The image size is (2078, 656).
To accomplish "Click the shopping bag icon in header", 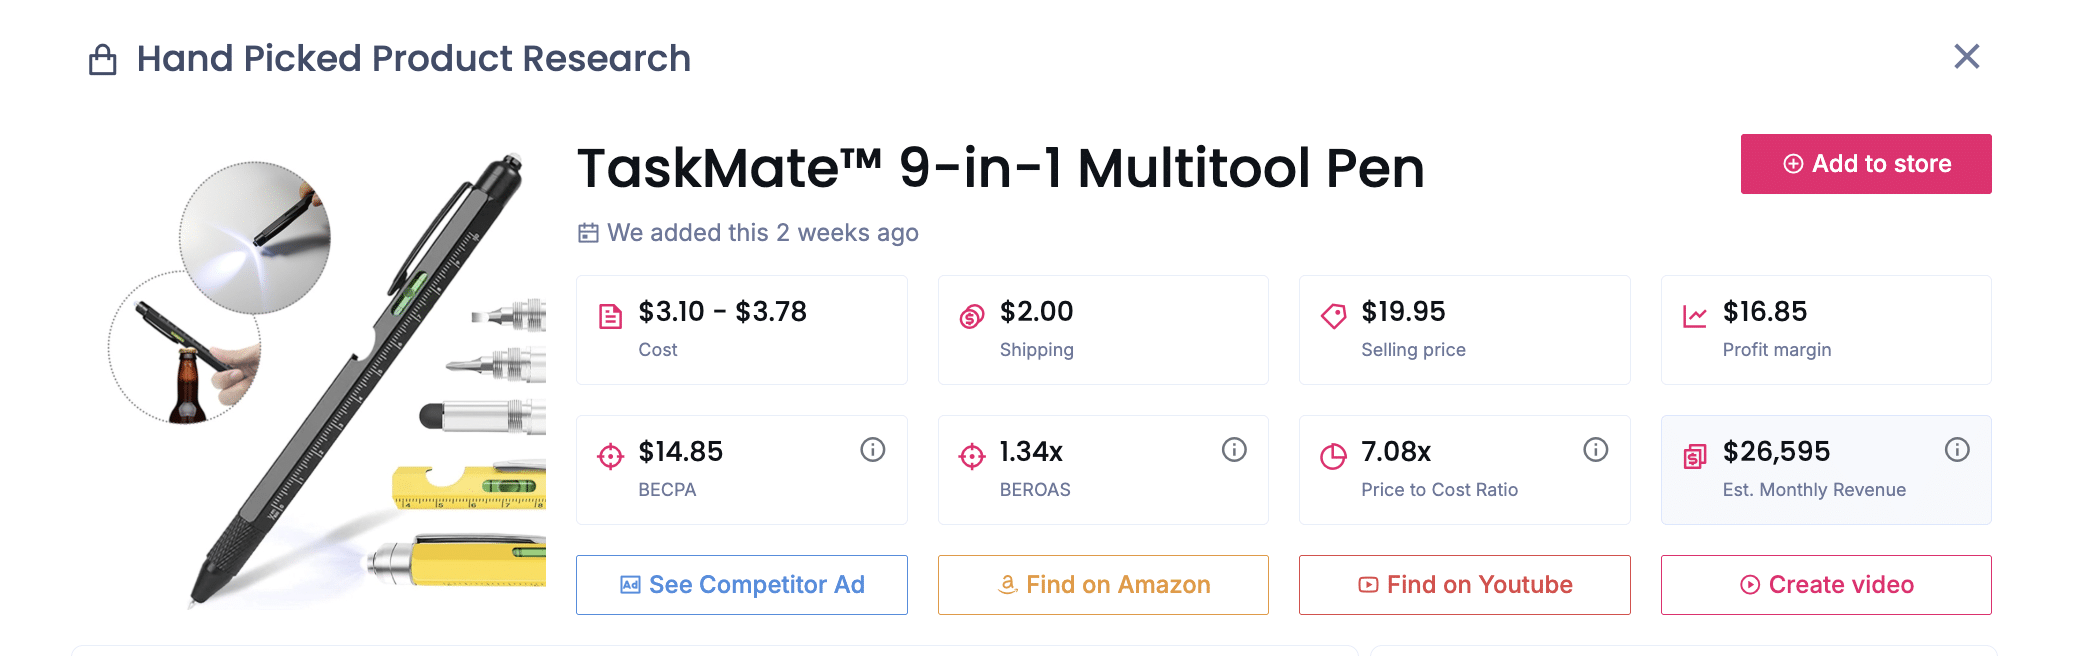I will pyautogui.click(x=103, y=60).
